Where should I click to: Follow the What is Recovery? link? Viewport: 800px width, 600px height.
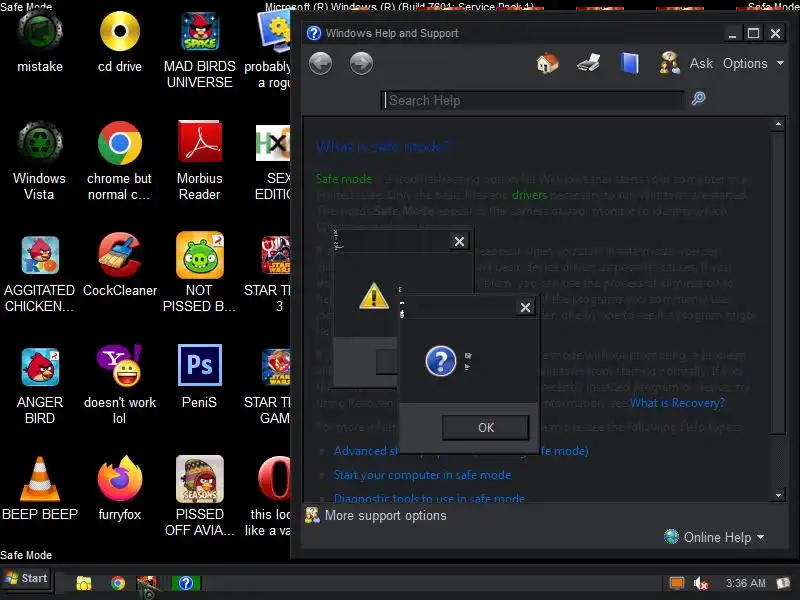click(677, 403)
